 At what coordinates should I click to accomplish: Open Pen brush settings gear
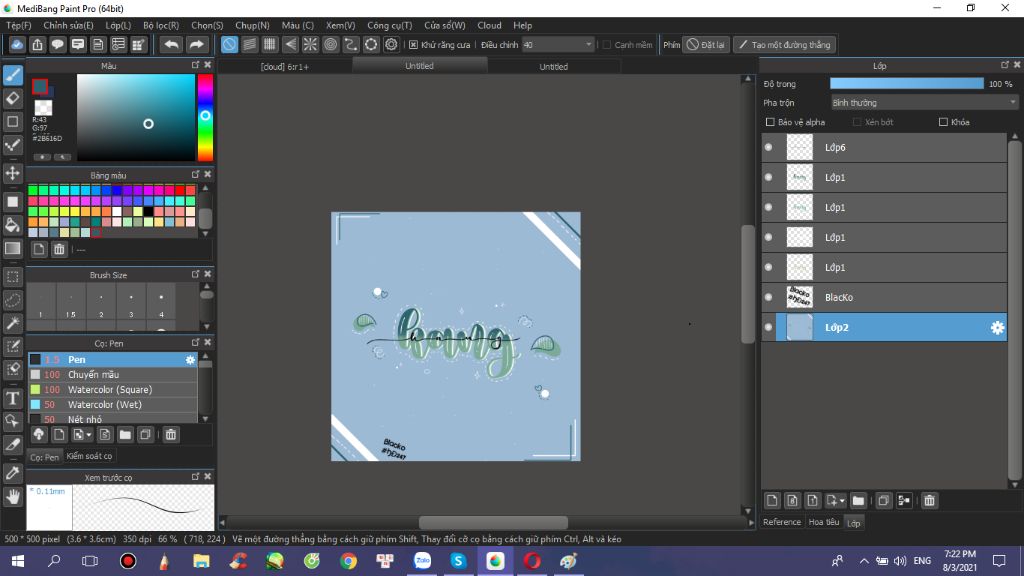pyautogui.click(x=190, y=360)
